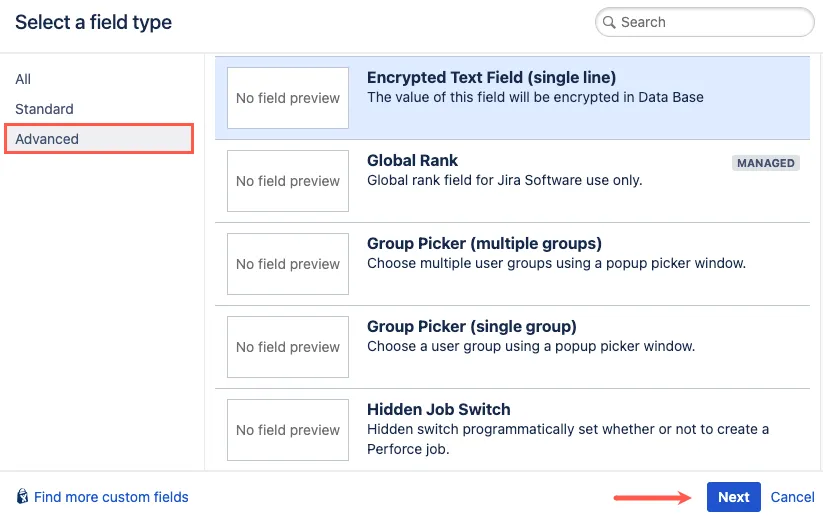The width and height of the screenshot is (823, 521).
Task: Click 'Choose a user group using a popup' description
Action: pos(531,346)
